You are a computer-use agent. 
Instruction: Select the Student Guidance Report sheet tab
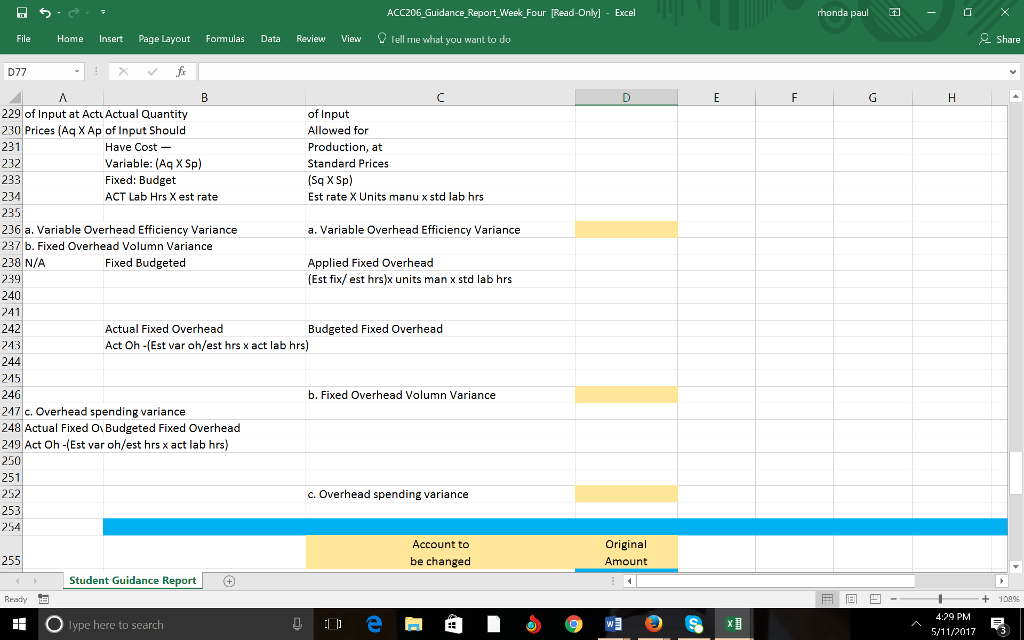pos(132,580)
